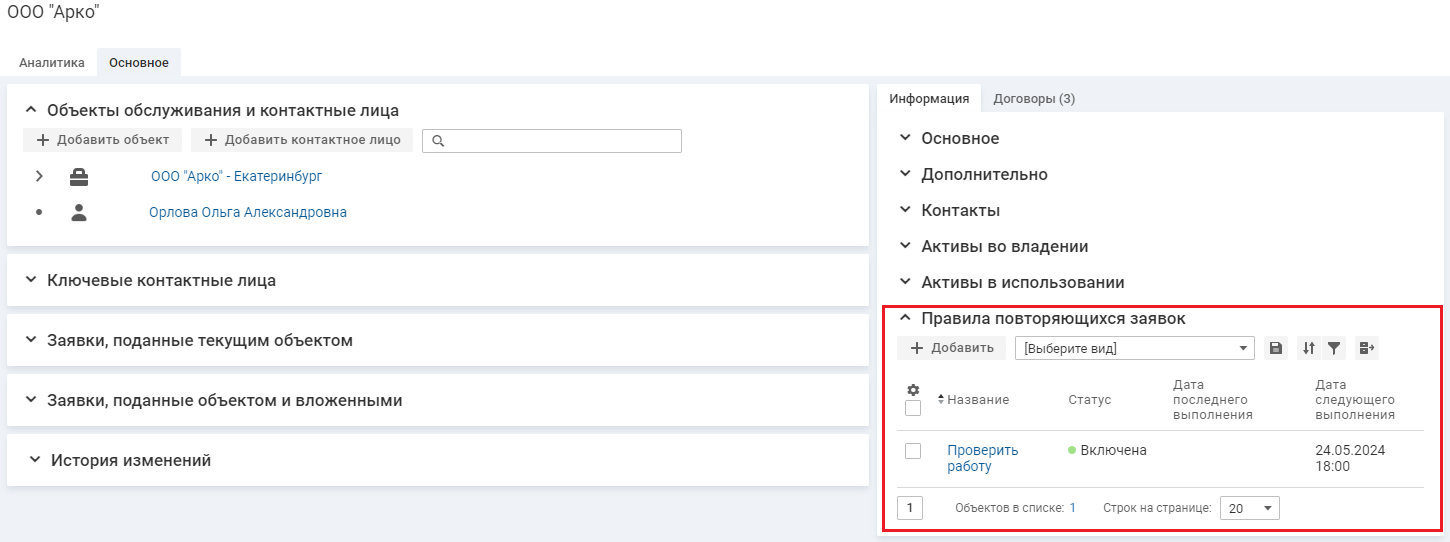Screen dimensions: 1450x542
Task: Click person icon next to Орлова Ольга
Action: click(x=78, y=212)
